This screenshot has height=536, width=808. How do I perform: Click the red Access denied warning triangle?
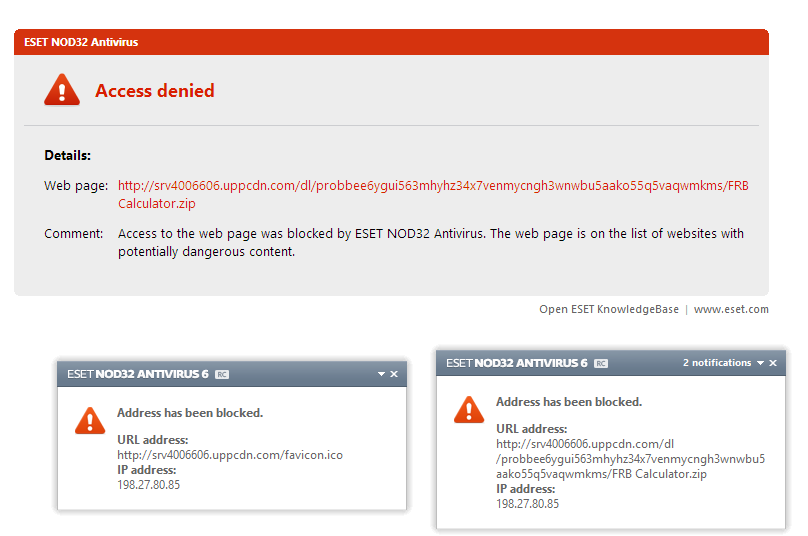[62, 90]
